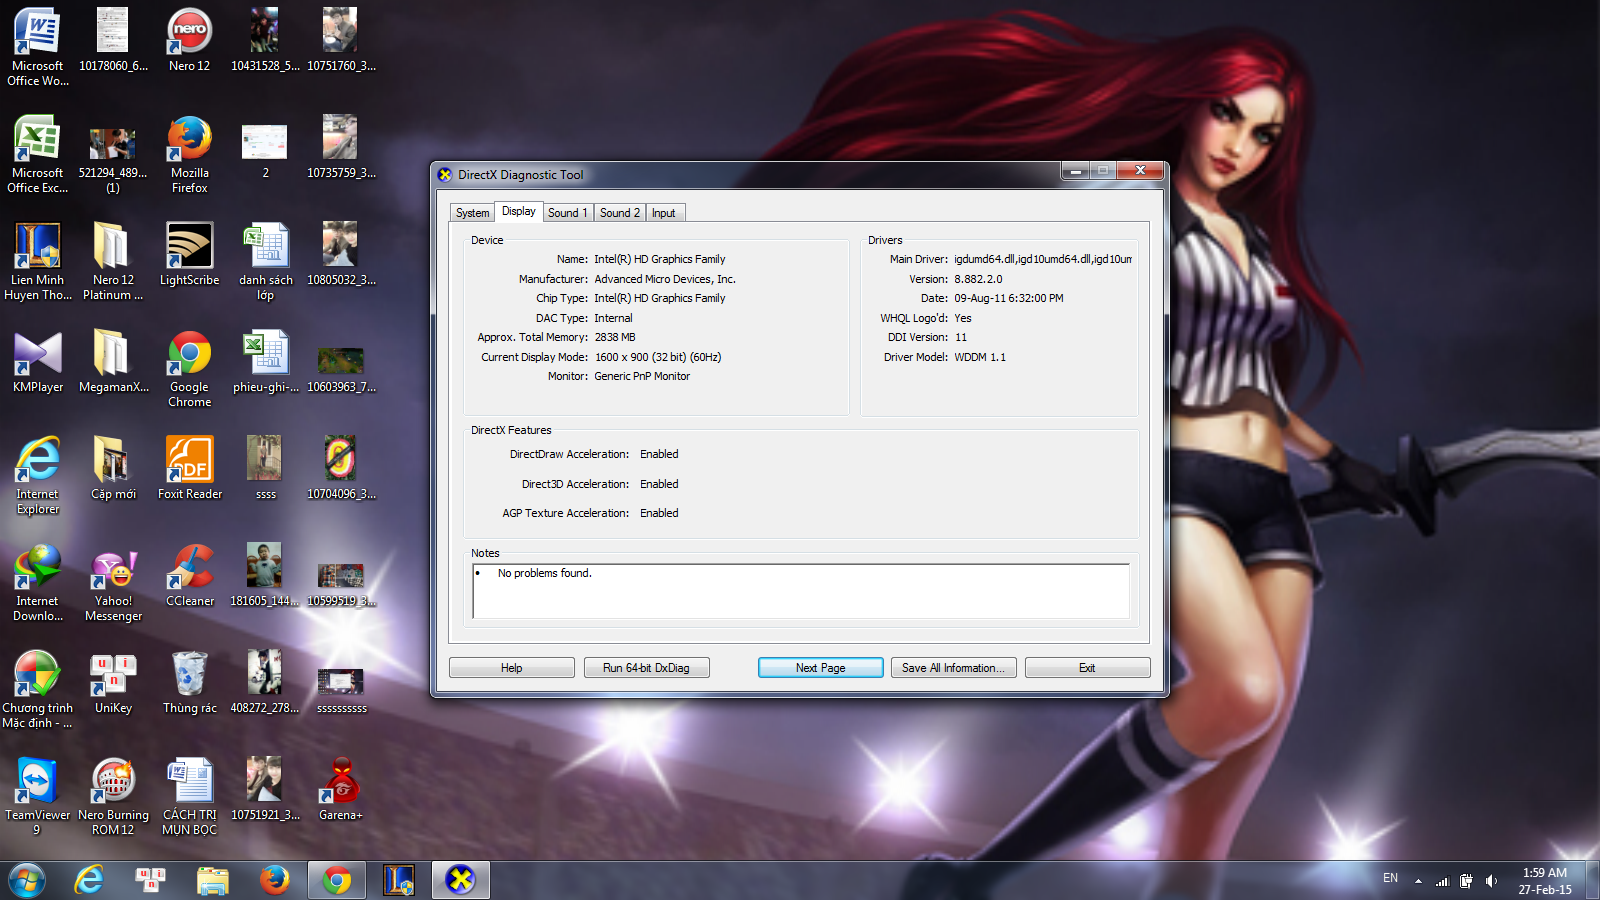Viewport: 1600px width, 900px height.
Task: Click the EN language indicator
Action: [1390, 879]
